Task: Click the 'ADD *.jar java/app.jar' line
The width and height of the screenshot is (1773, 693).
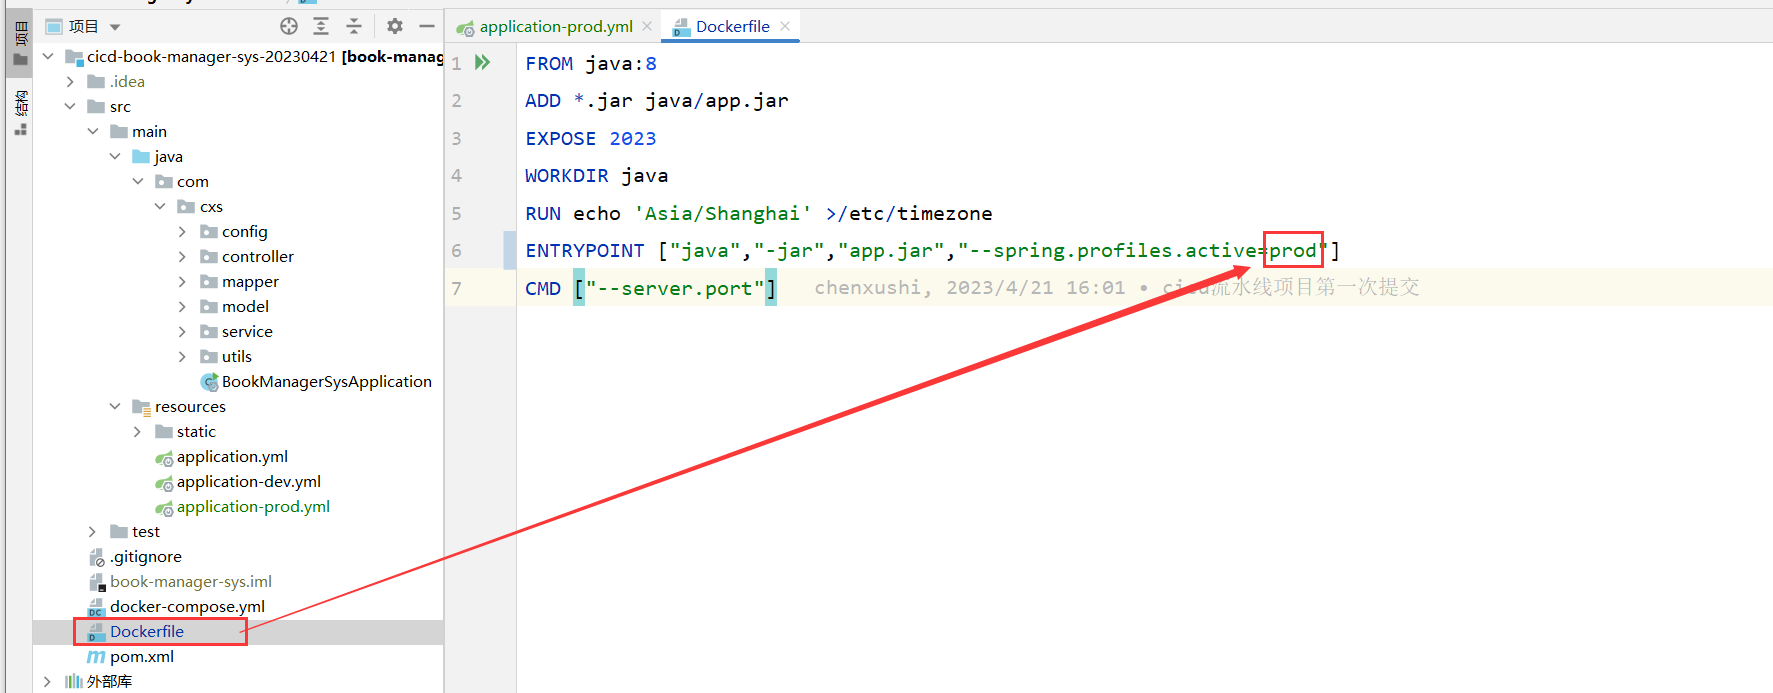Action: click(657, 100)
